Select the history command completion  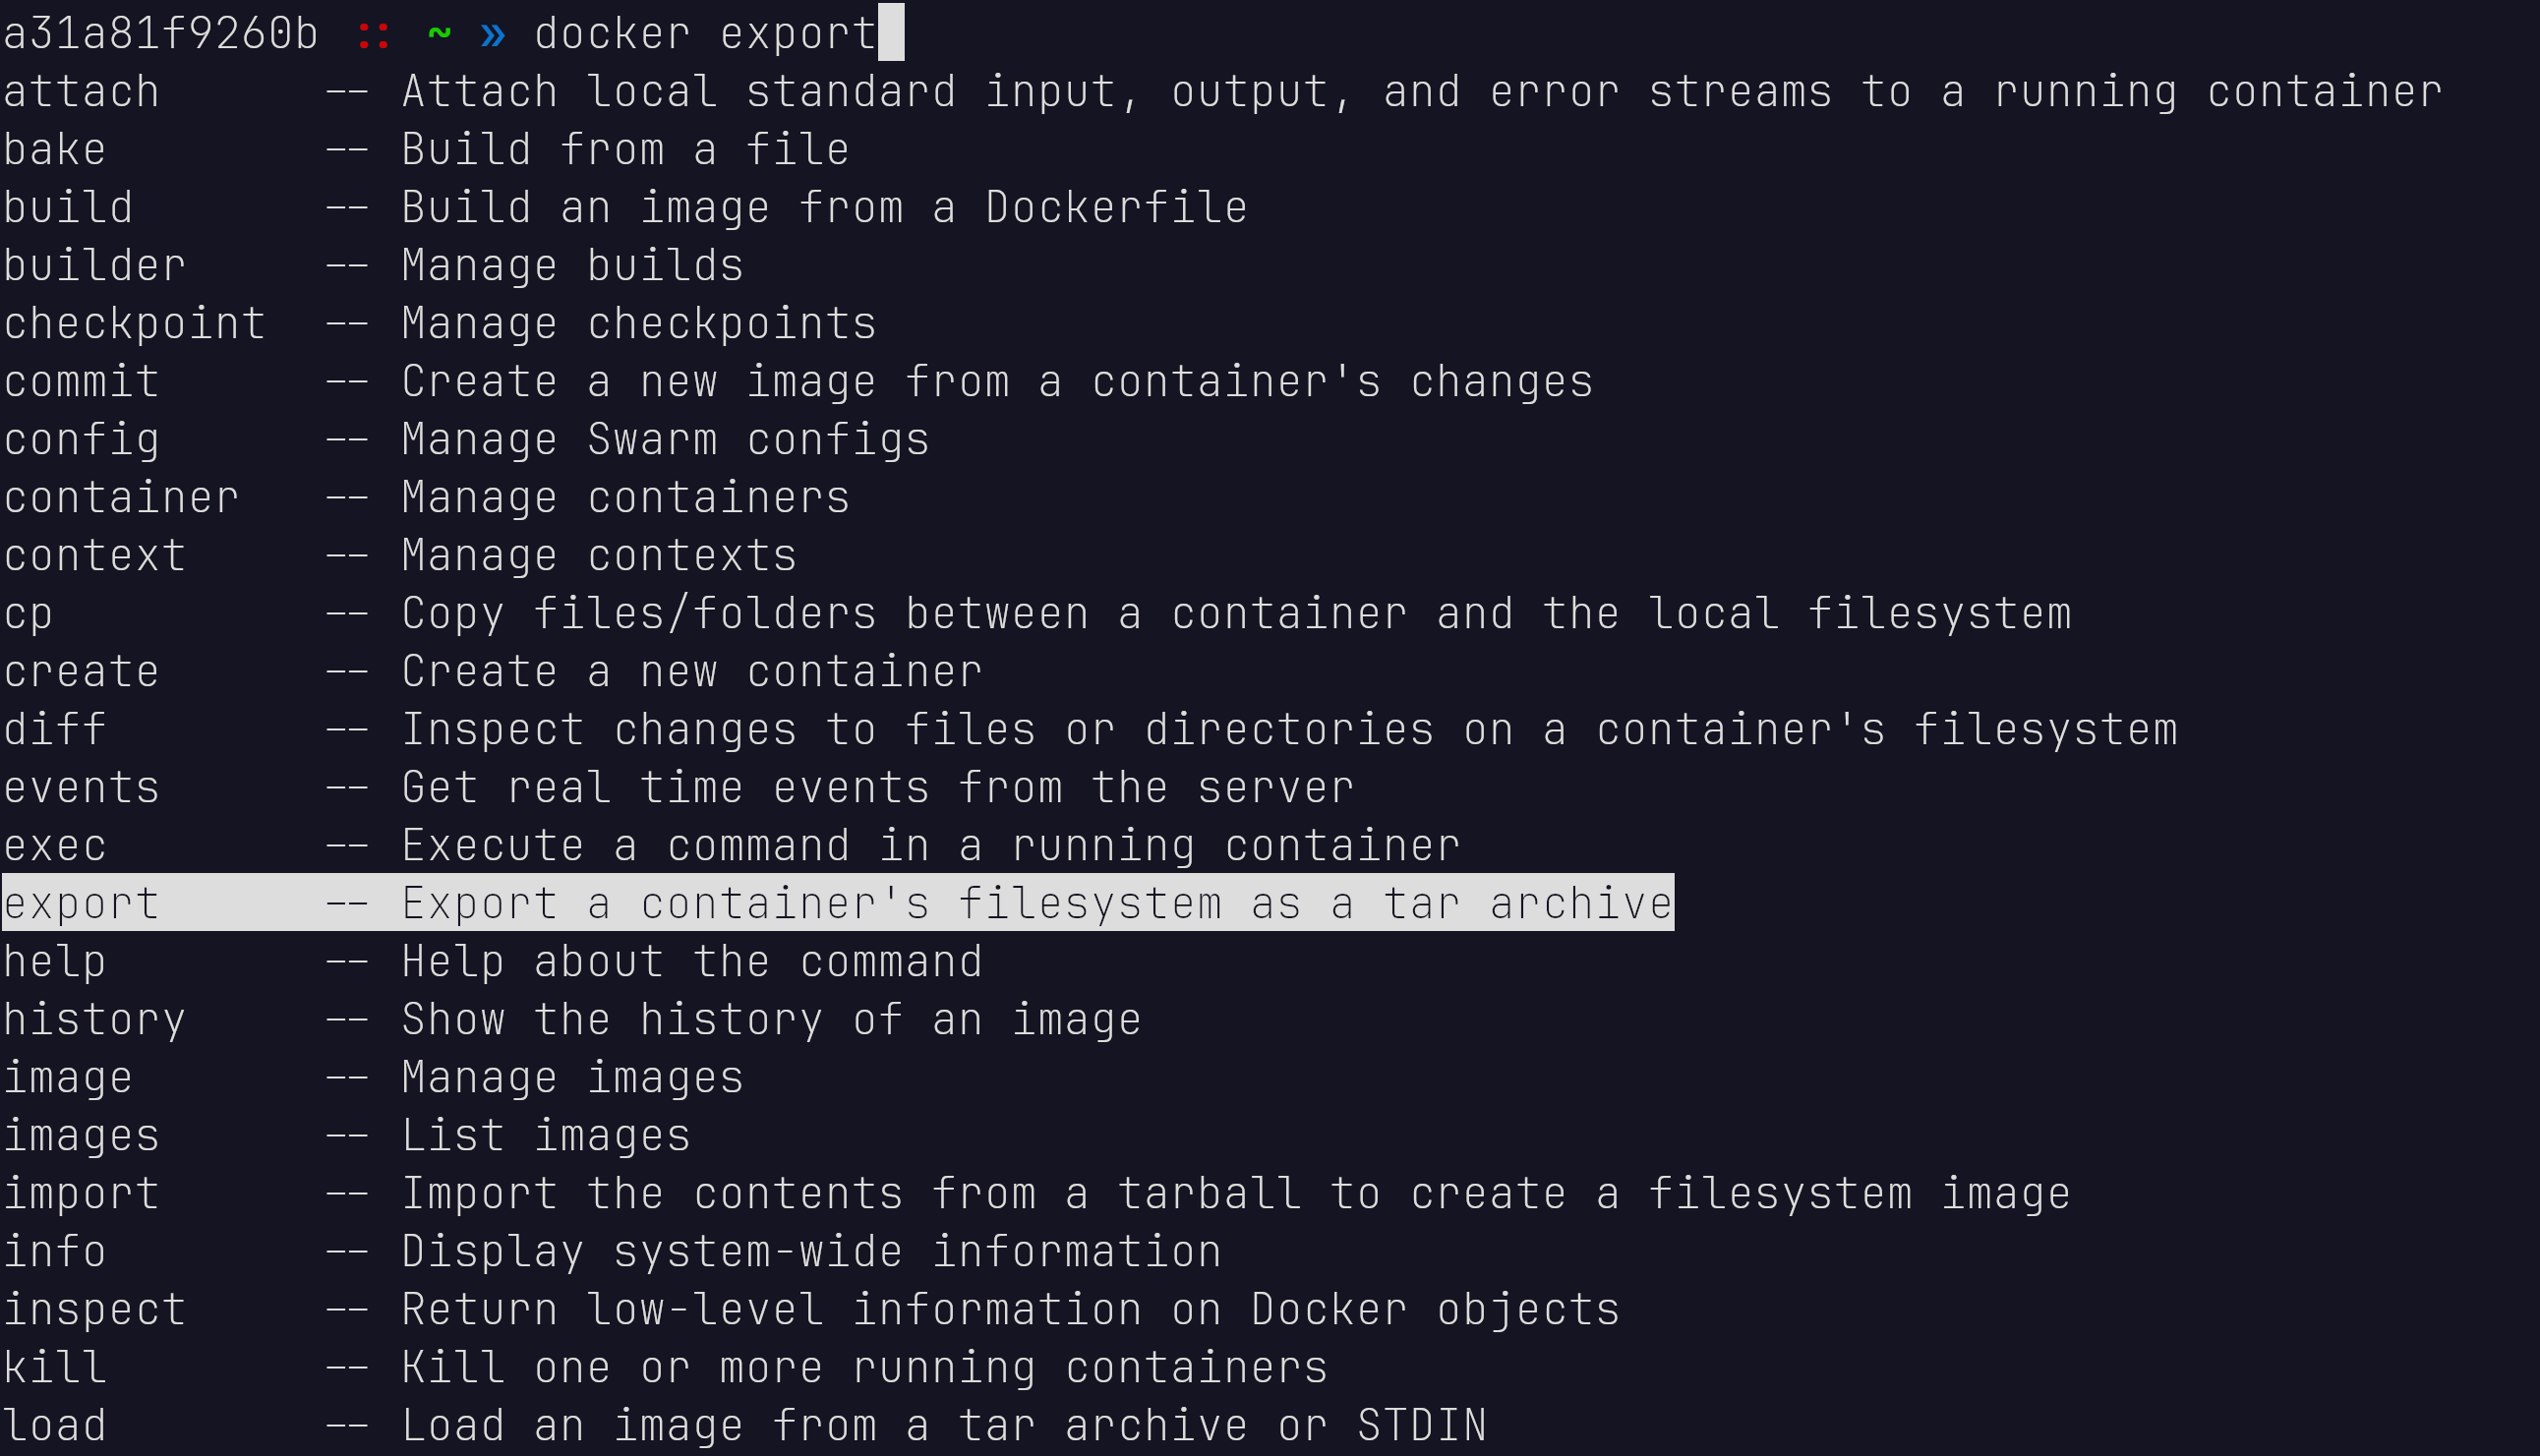point(95,1020)
